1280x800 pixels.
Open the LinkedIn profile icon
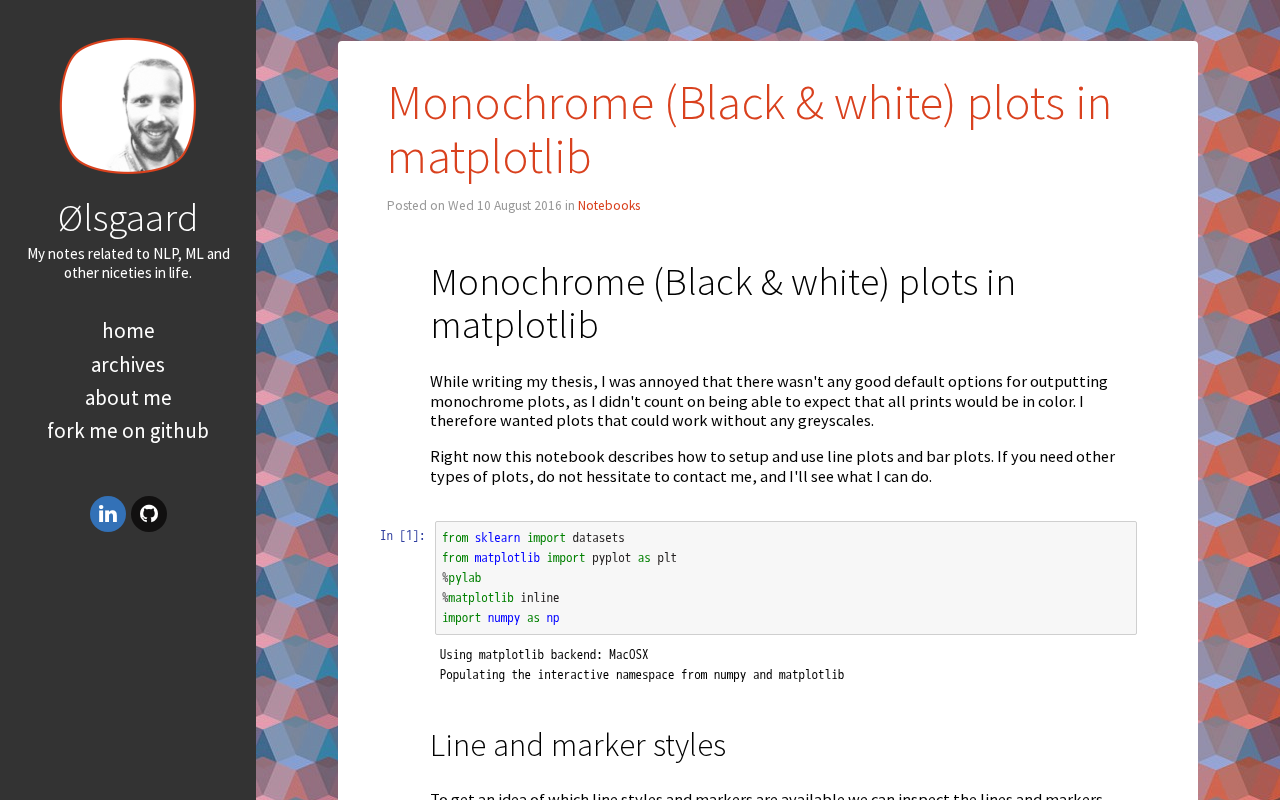pos(108,514)
